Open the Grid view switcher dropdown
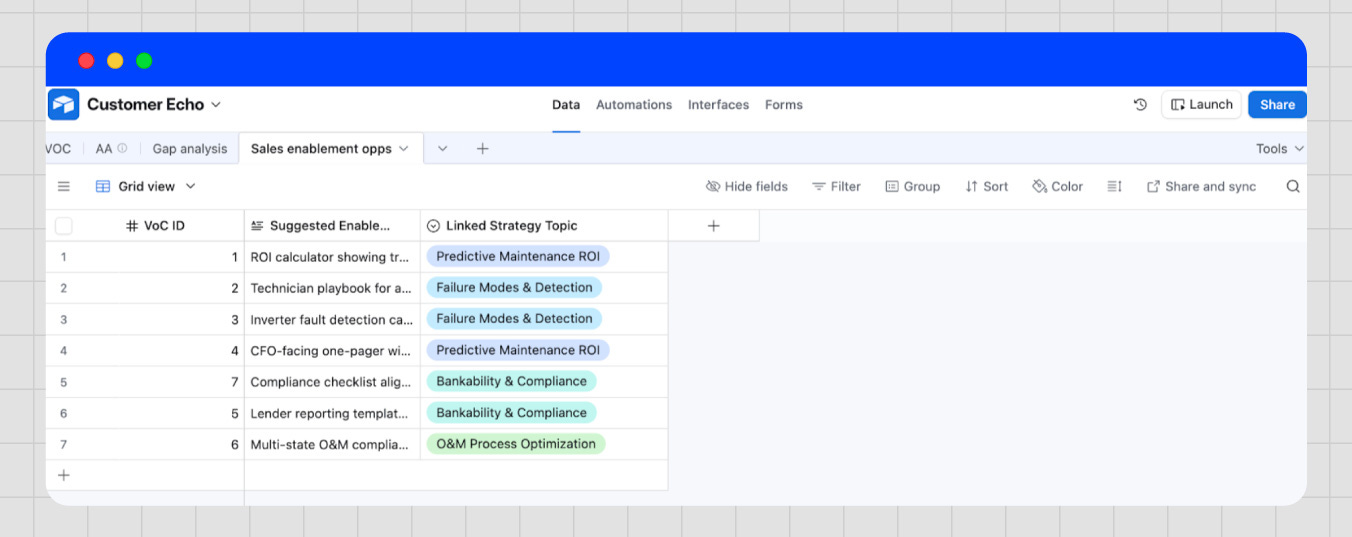The height and width of the screenshot is (537, 1352). pyautogui.click(x=146, y=186)
